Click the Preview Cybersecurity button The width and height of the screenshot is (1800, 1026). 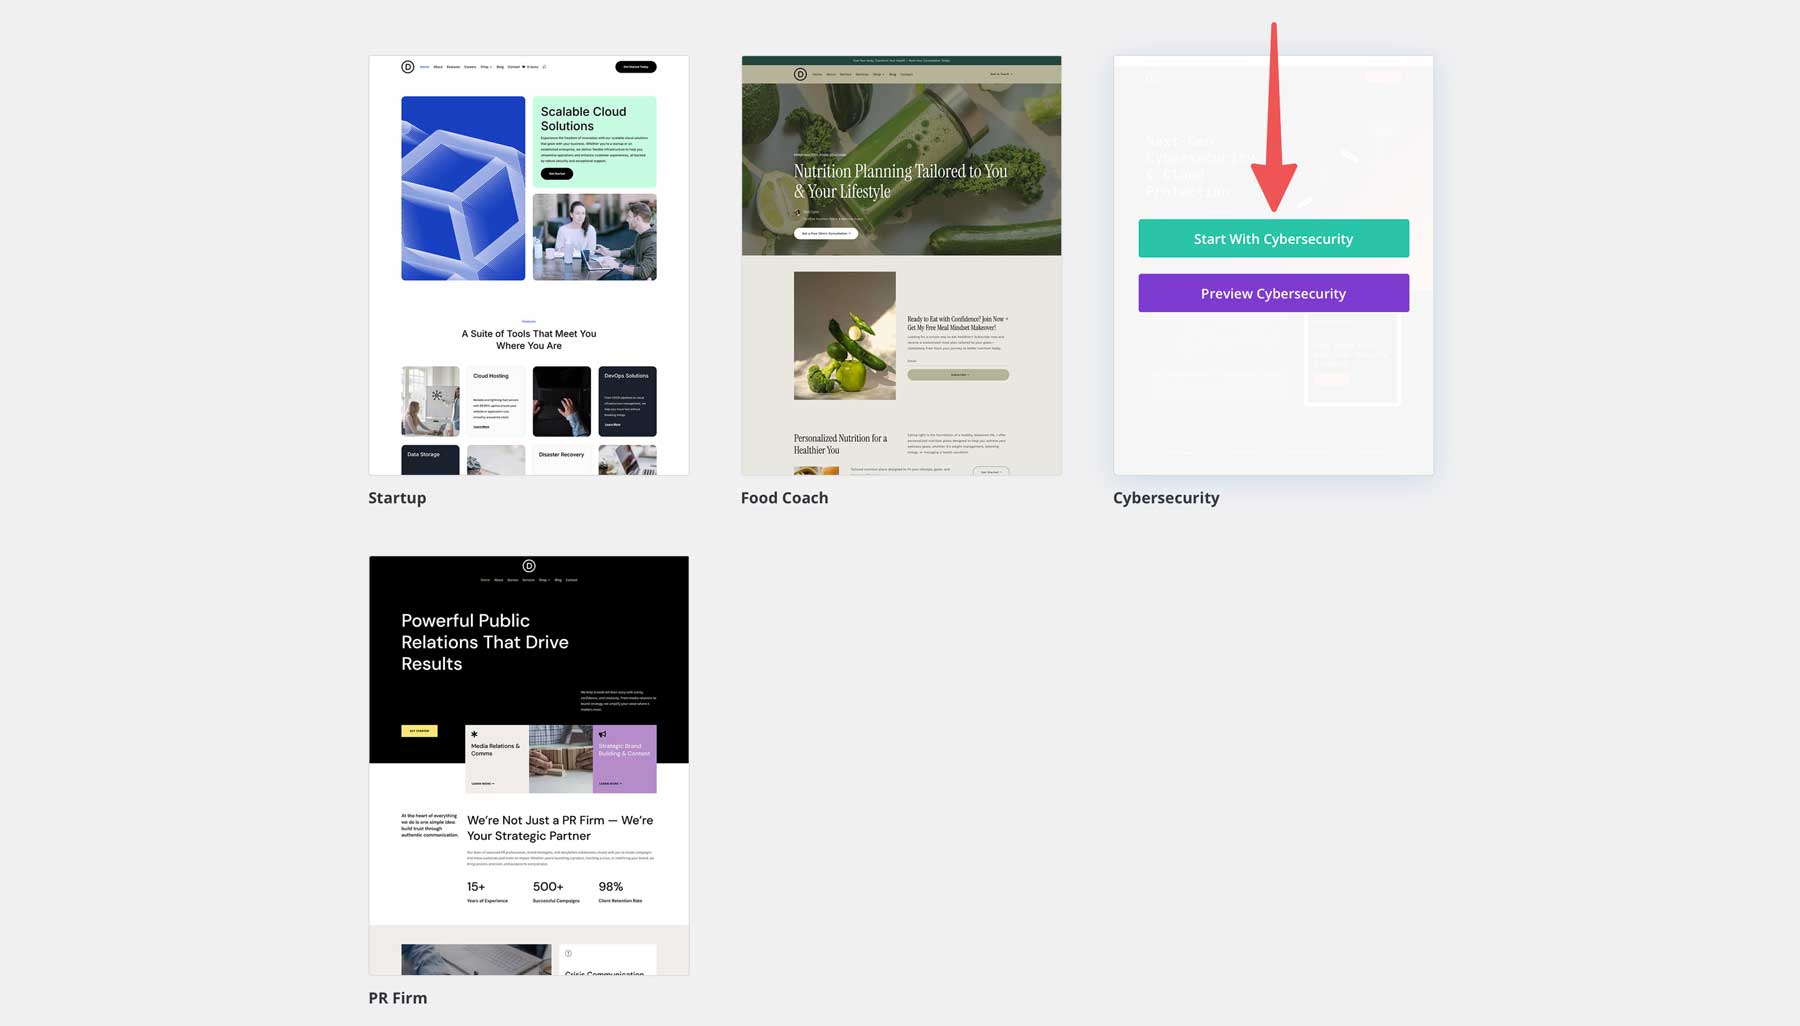[1273, 293]
